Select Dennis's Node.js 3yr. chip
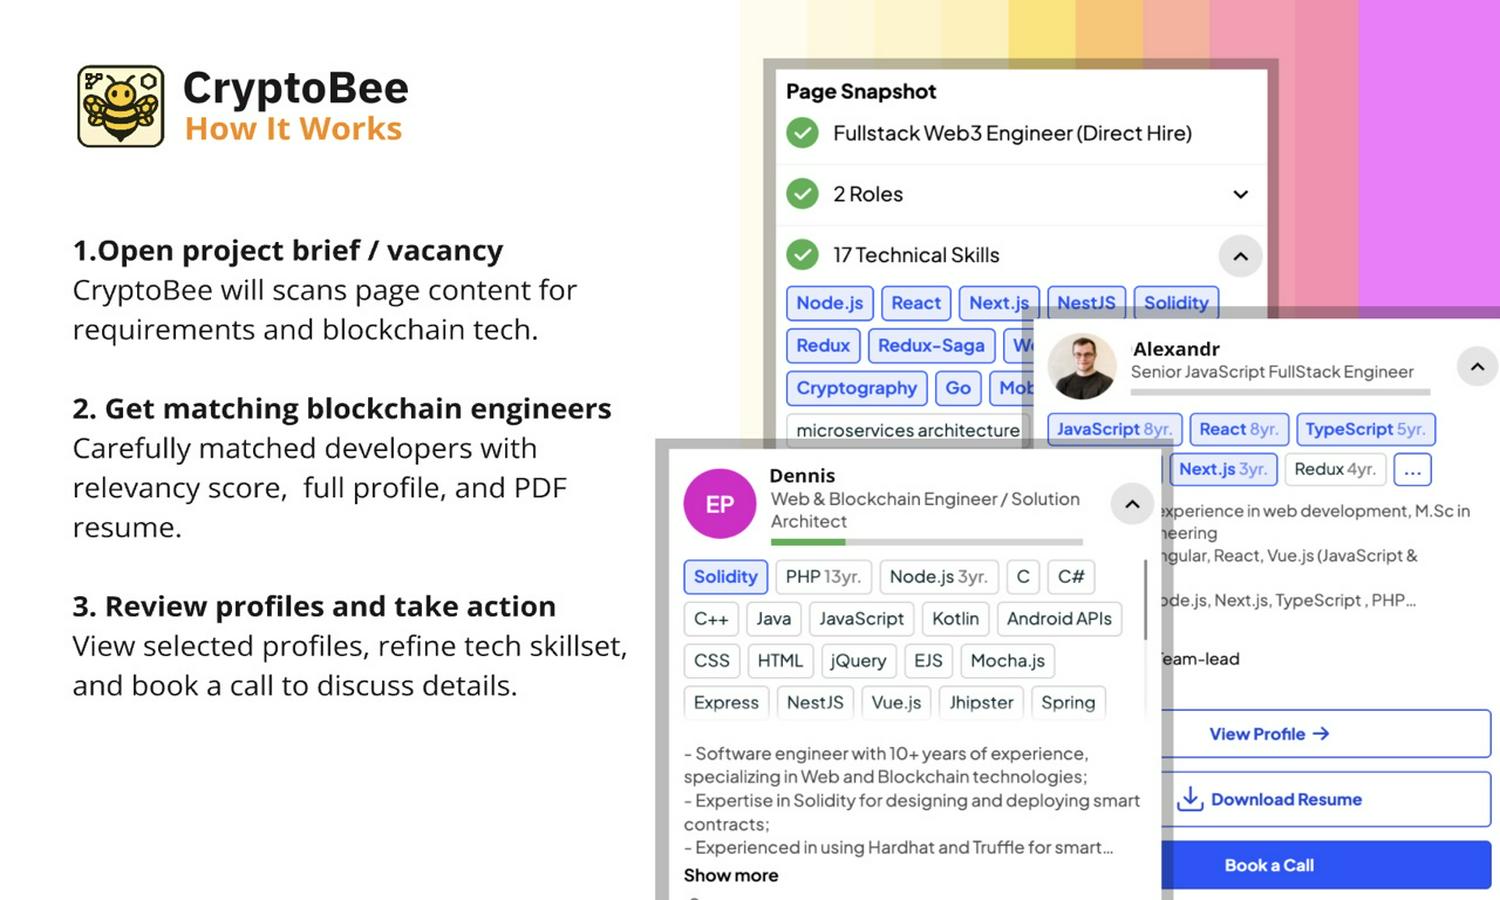1500x900 pixels. tap(939, 577)
